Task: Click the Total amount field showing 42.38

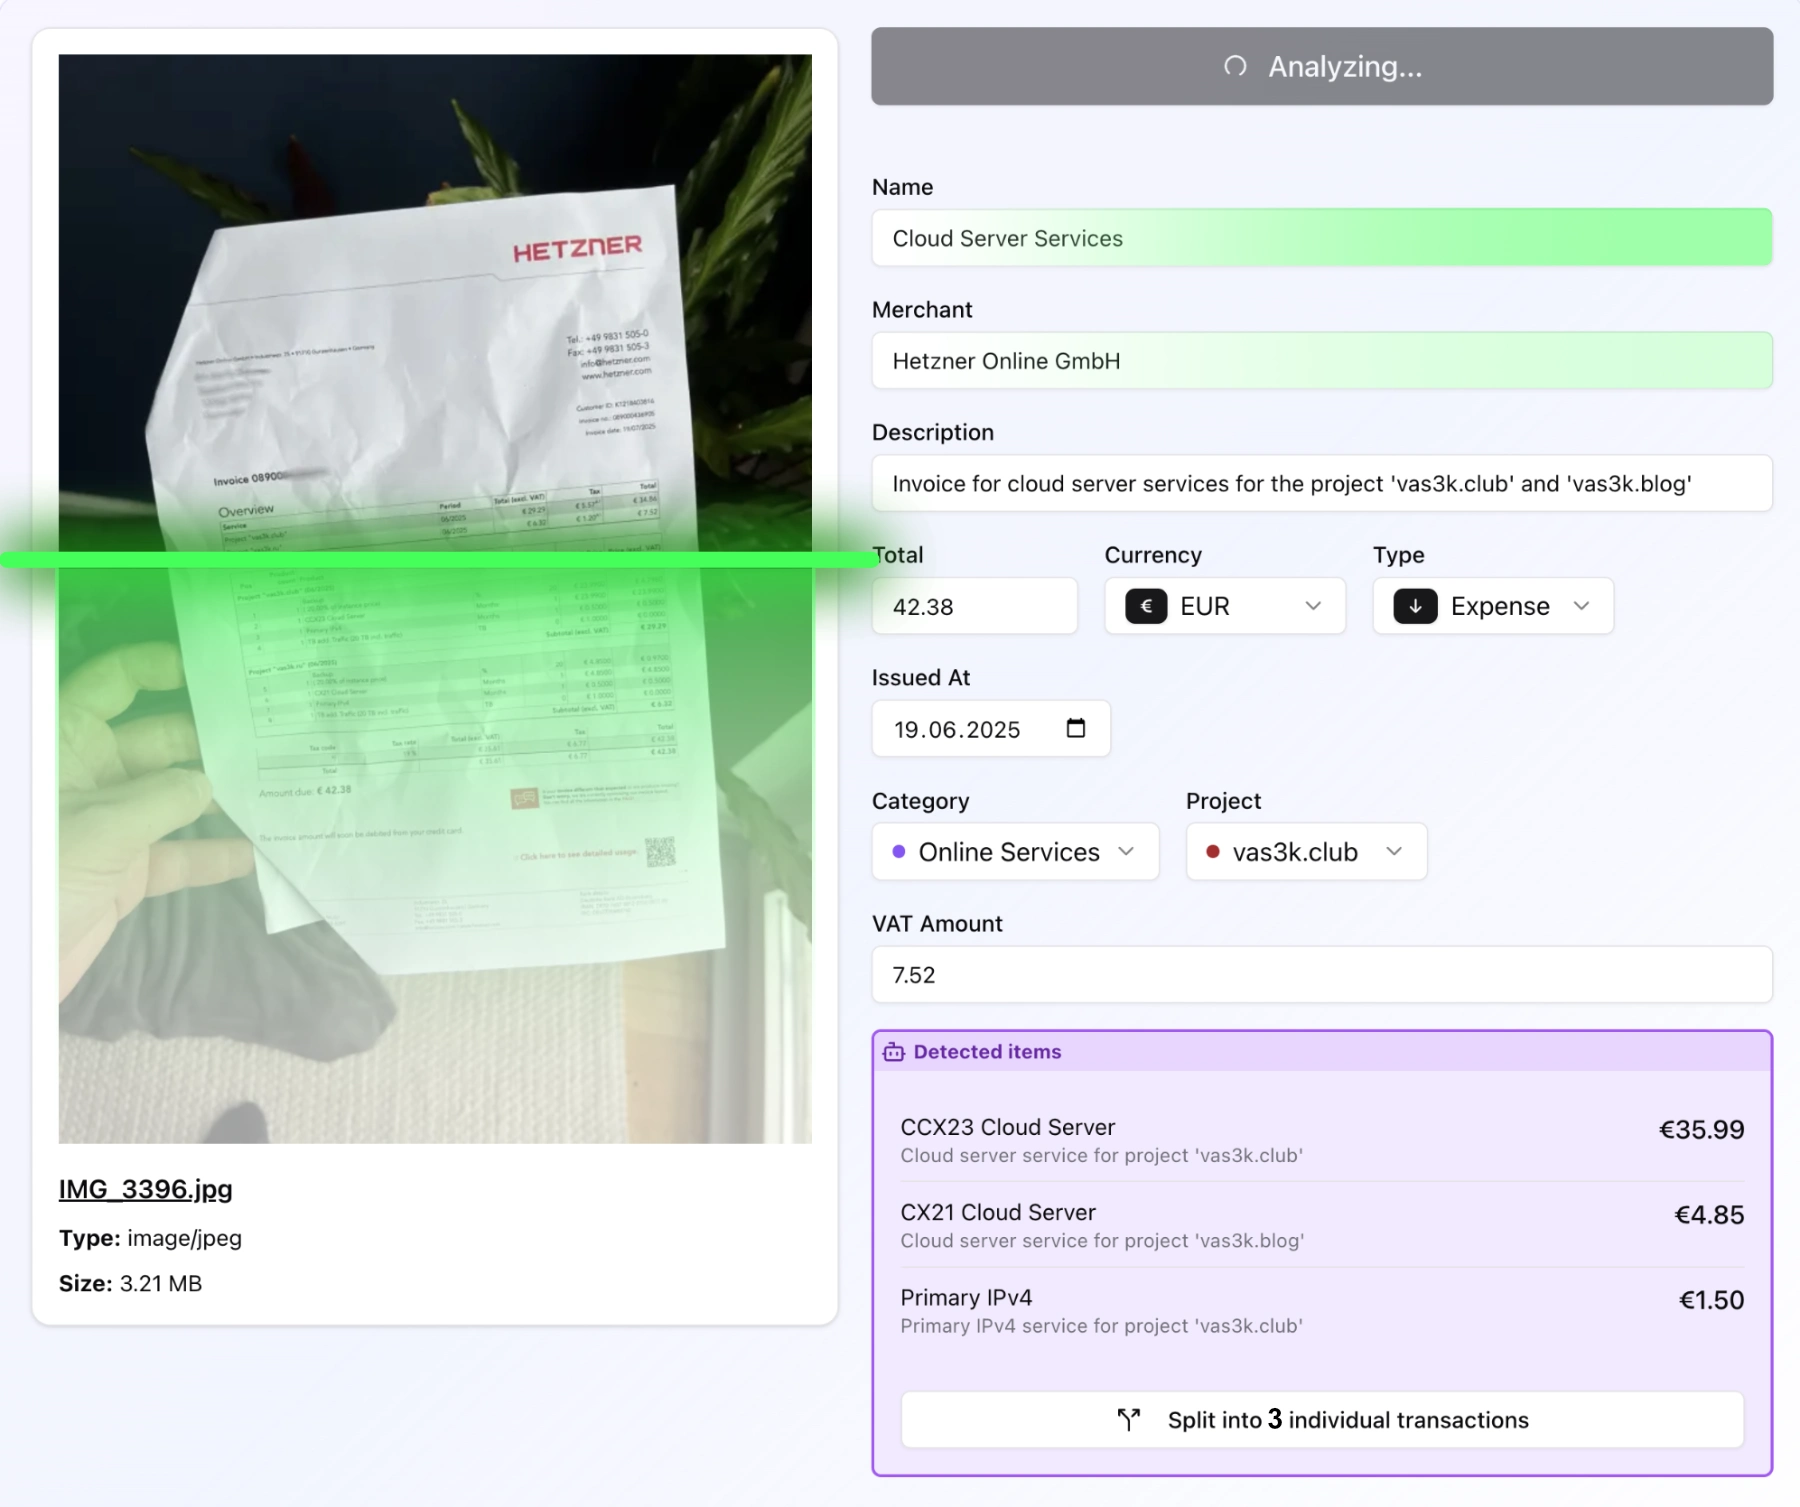Action: (x=974, y=606)
